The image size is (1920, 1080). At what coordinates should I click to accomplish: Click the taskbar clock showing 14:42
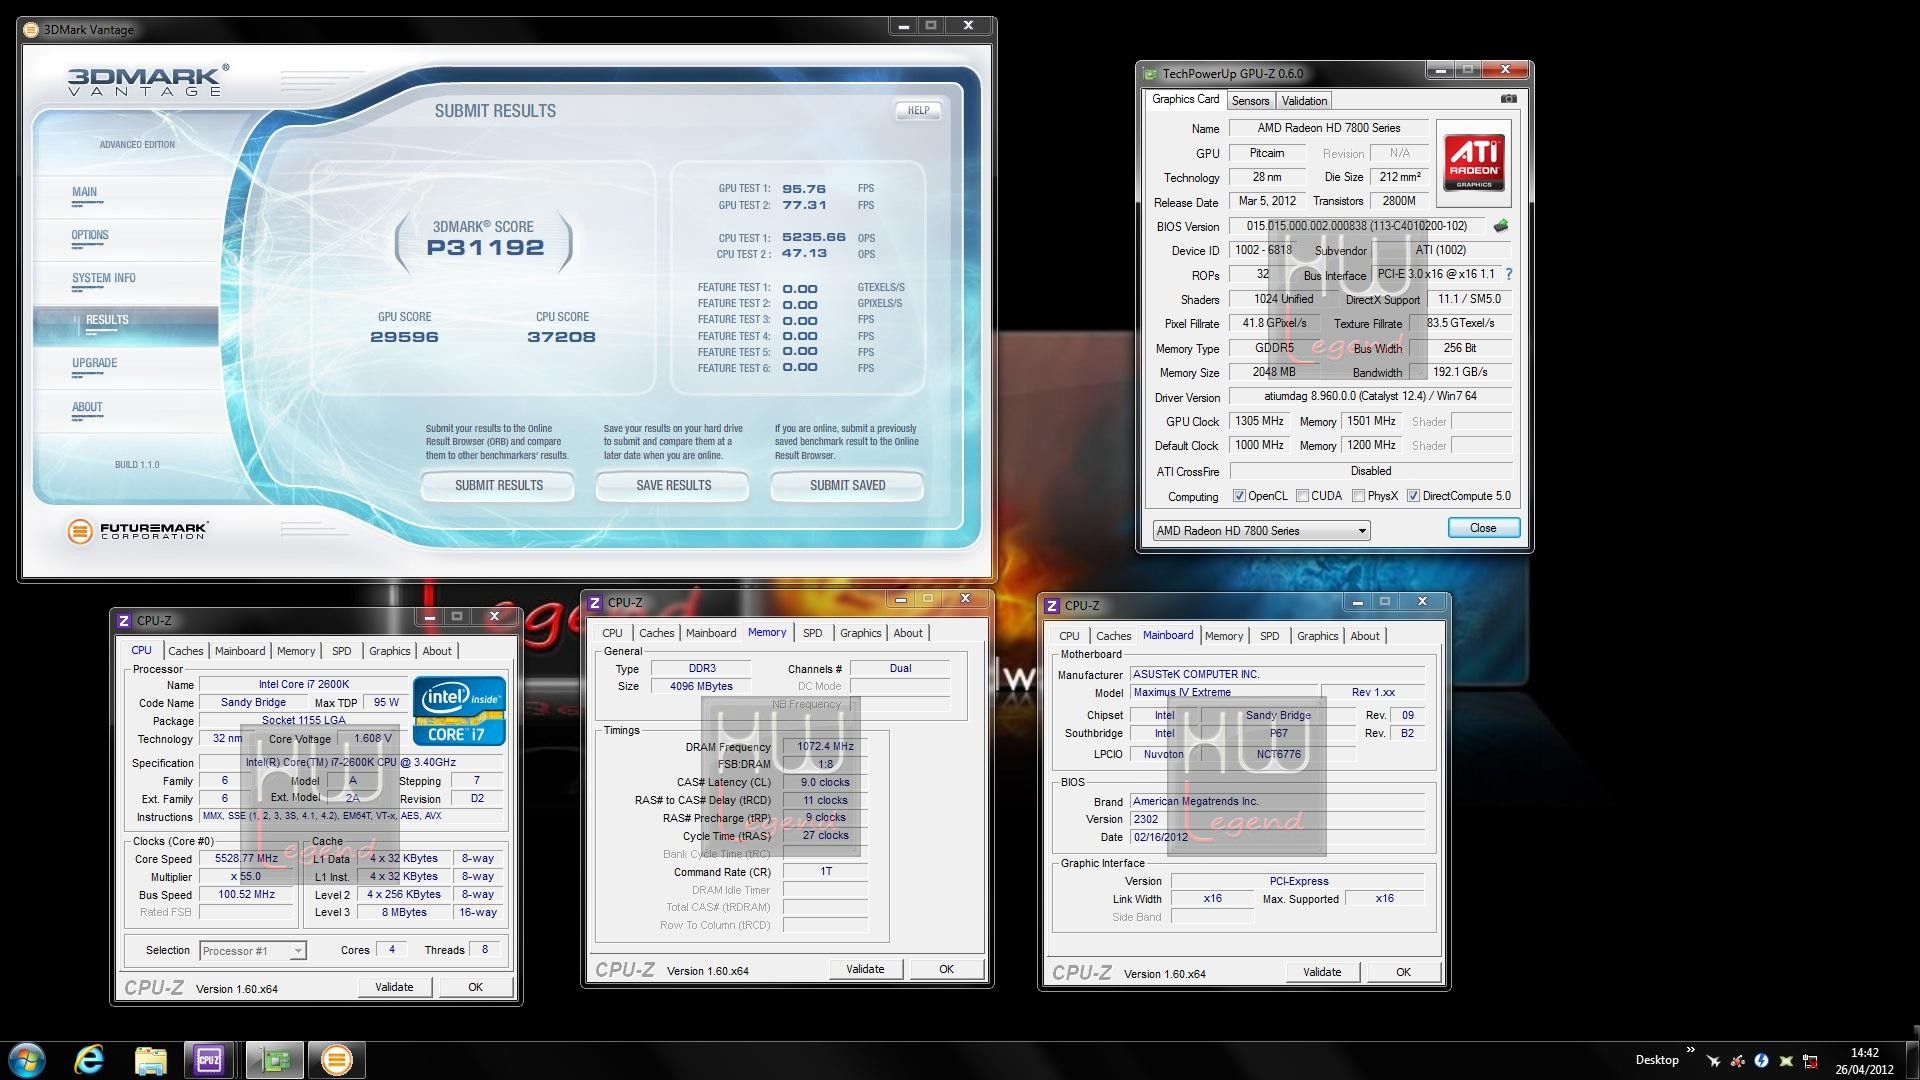coord(1864,1061)
